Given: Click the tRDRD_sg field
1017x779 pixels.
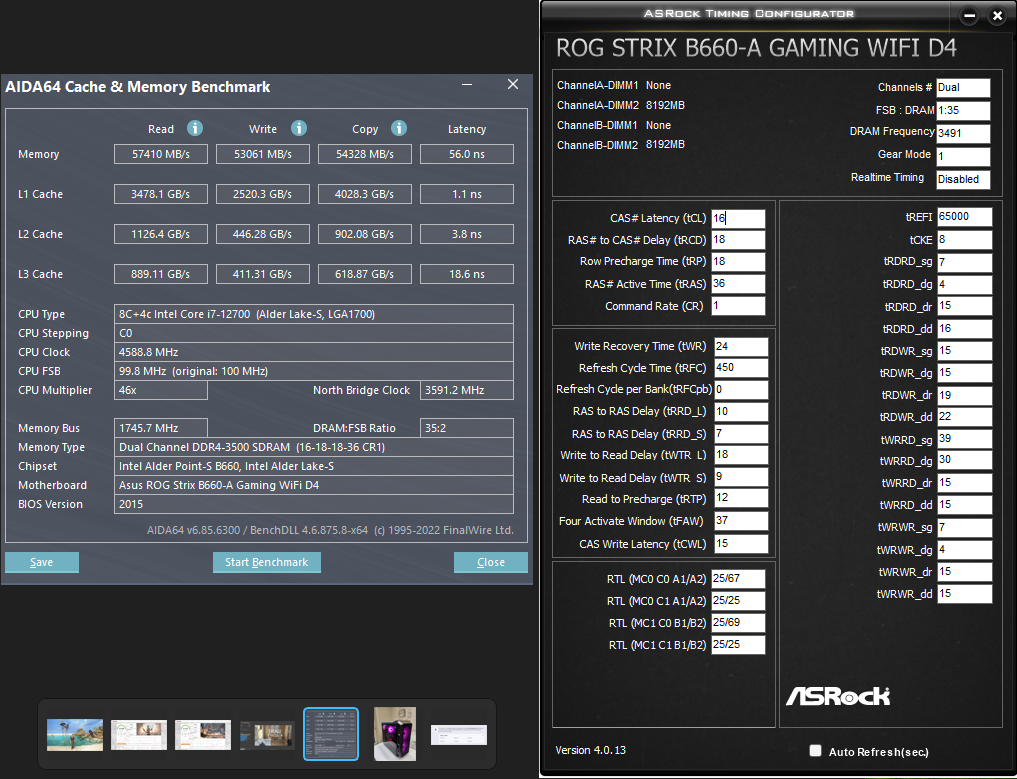Looking at the screenshot, I should pos(964,263).
